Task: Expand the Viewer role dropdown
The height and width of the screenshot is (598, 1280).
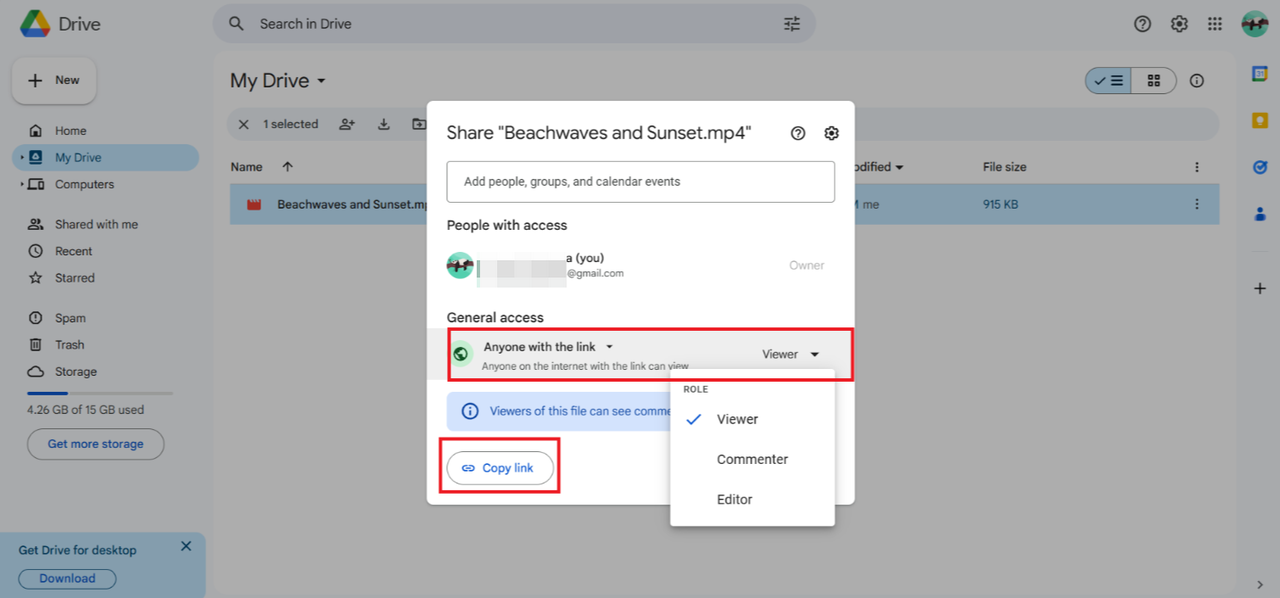Action: (x=791, y=354)
